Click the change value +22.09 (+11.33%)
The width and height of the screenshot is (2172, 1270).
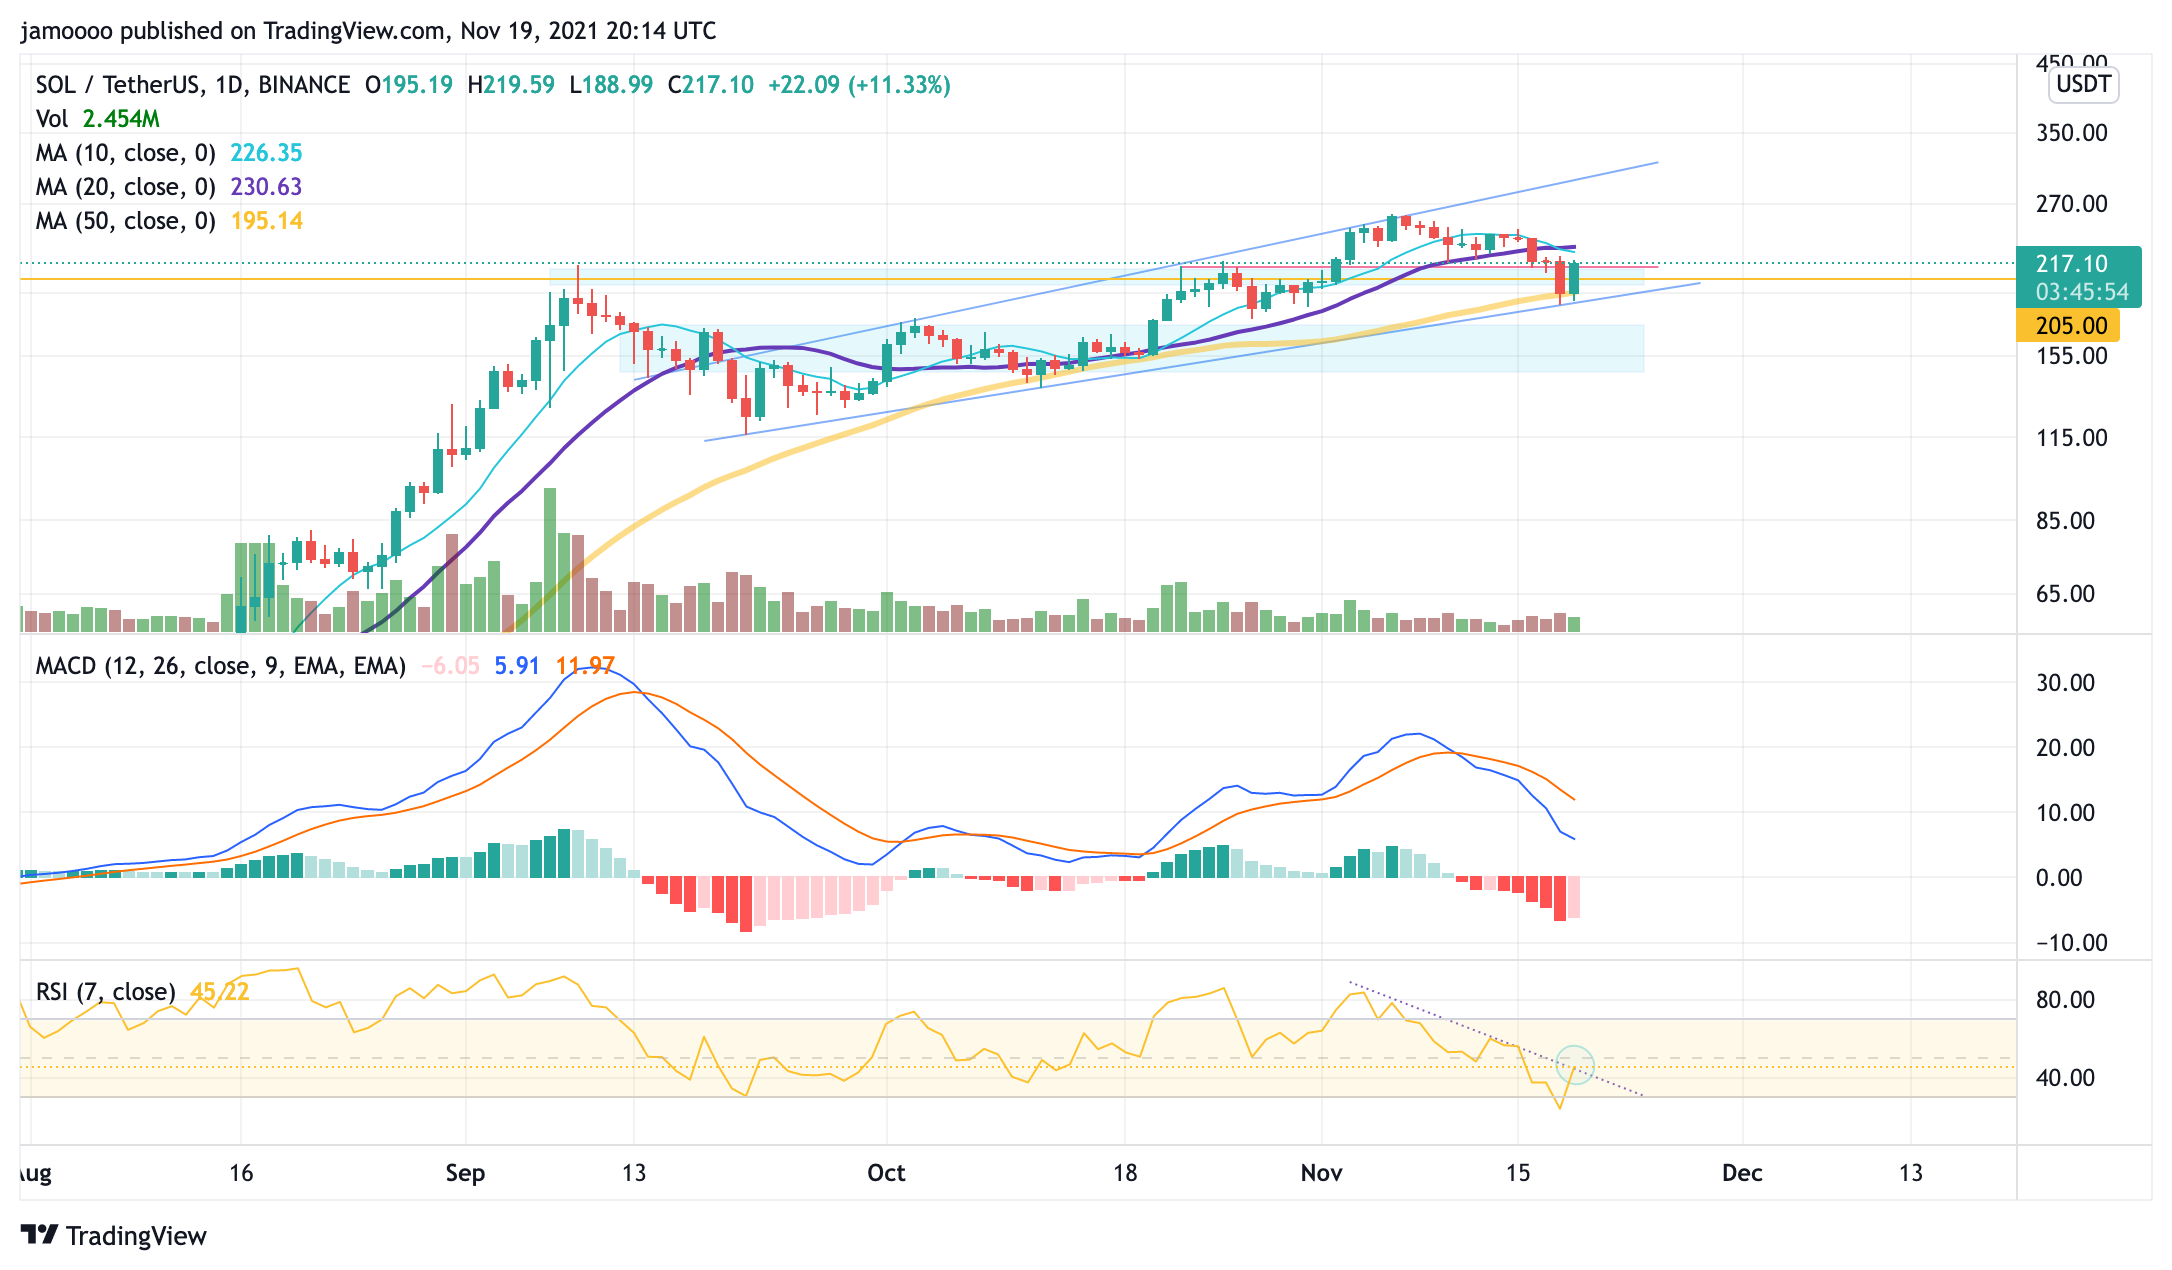click(859, 85)
